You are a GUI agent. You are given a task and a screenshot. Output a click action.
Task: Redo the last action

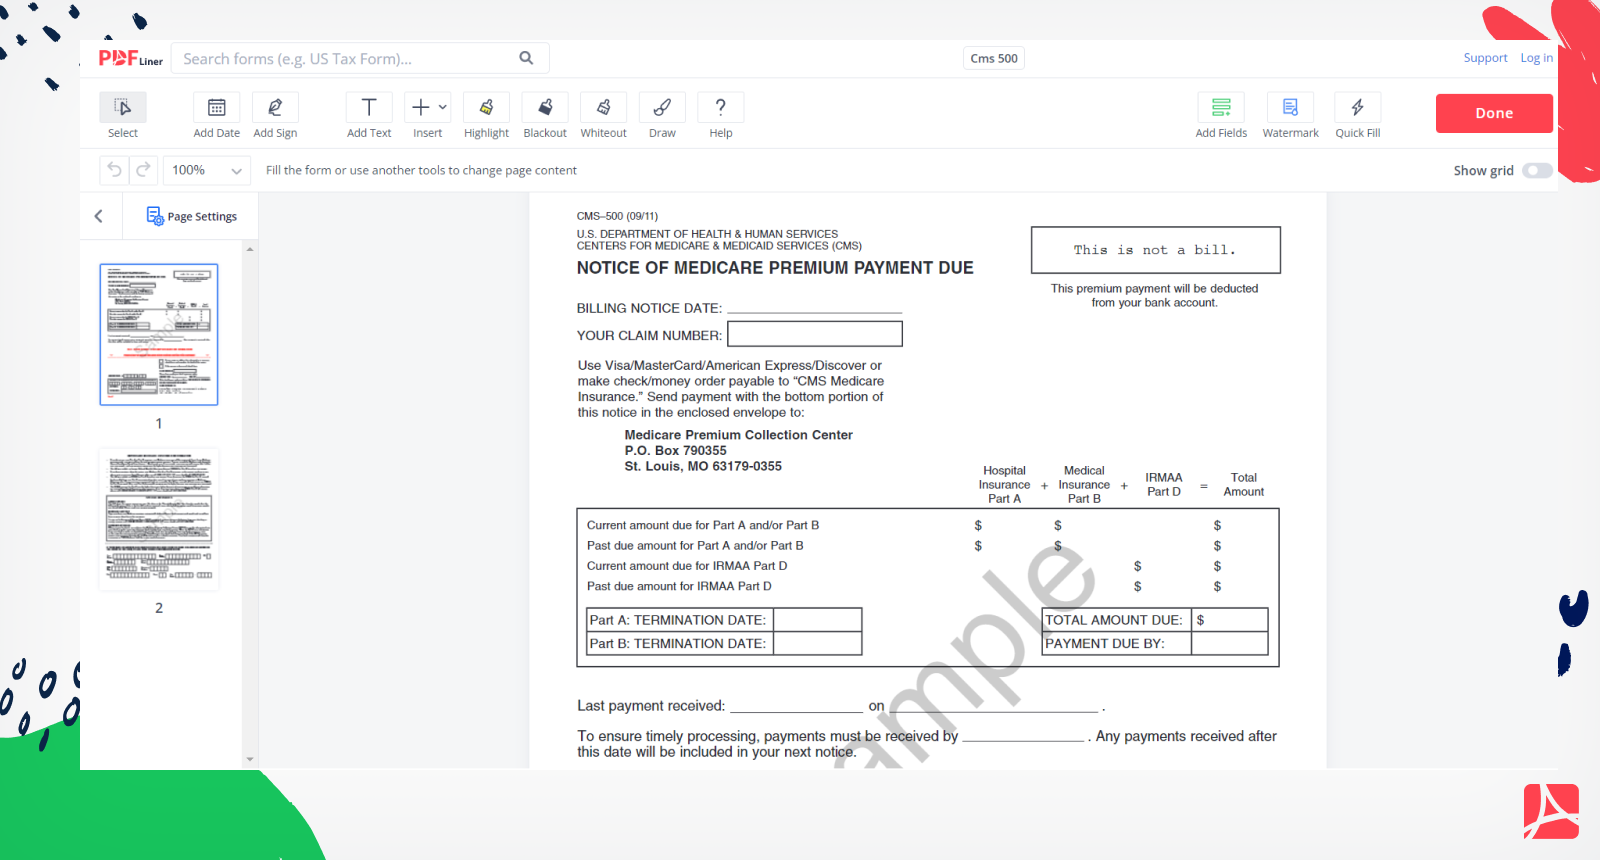pos(143,170)
